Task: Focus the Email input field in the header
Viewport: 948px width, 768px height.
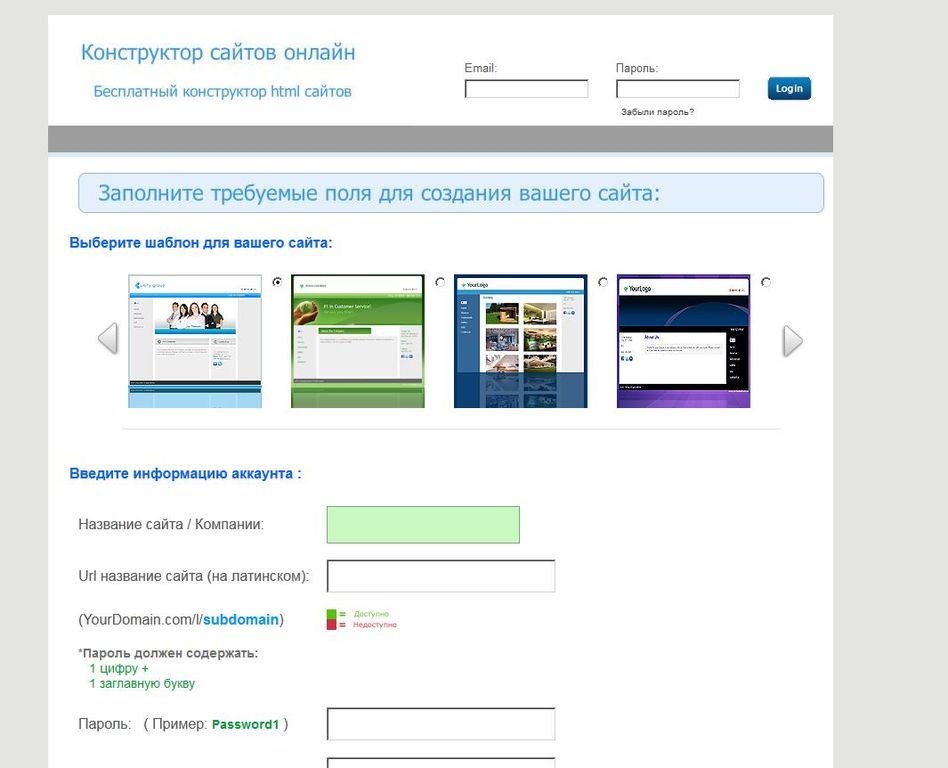Action: 527,89
